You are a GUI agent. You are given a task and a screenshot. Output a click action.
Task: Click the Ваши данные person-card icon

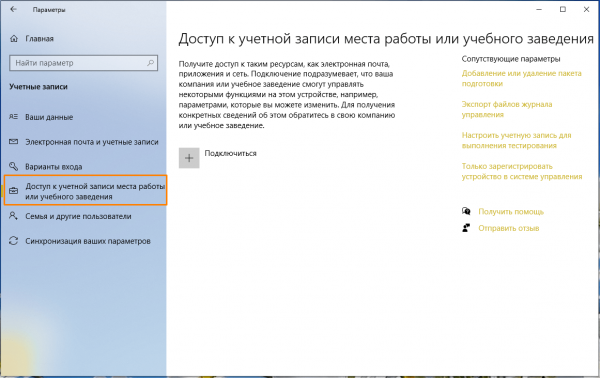tap(13, 117)
